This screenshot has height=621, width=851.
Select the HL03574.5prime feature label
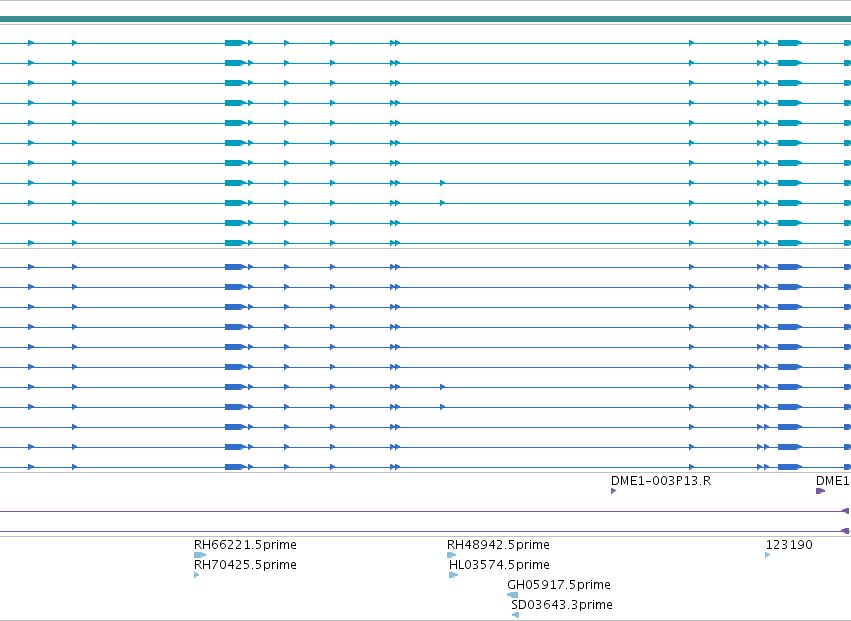coord(499,565)
